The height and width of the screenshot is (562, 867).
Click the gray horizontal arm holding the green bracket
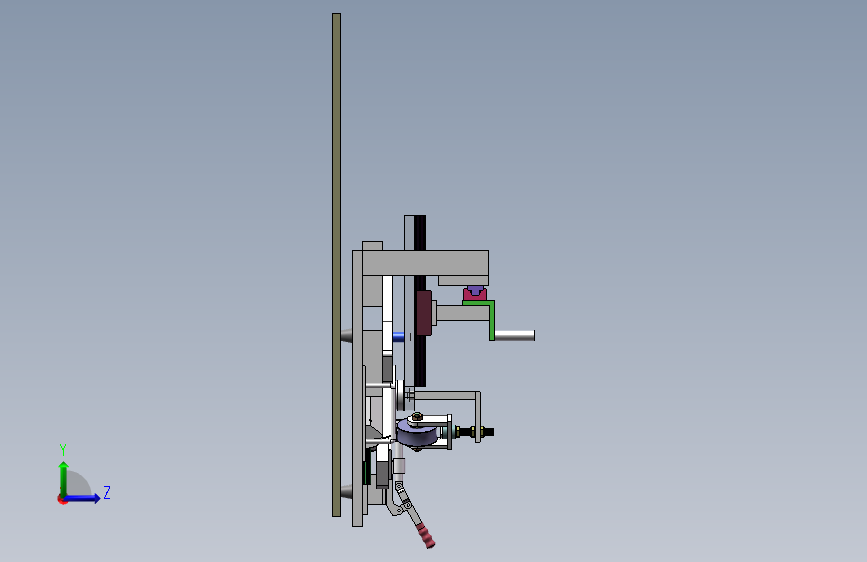(x=462, y=314)
